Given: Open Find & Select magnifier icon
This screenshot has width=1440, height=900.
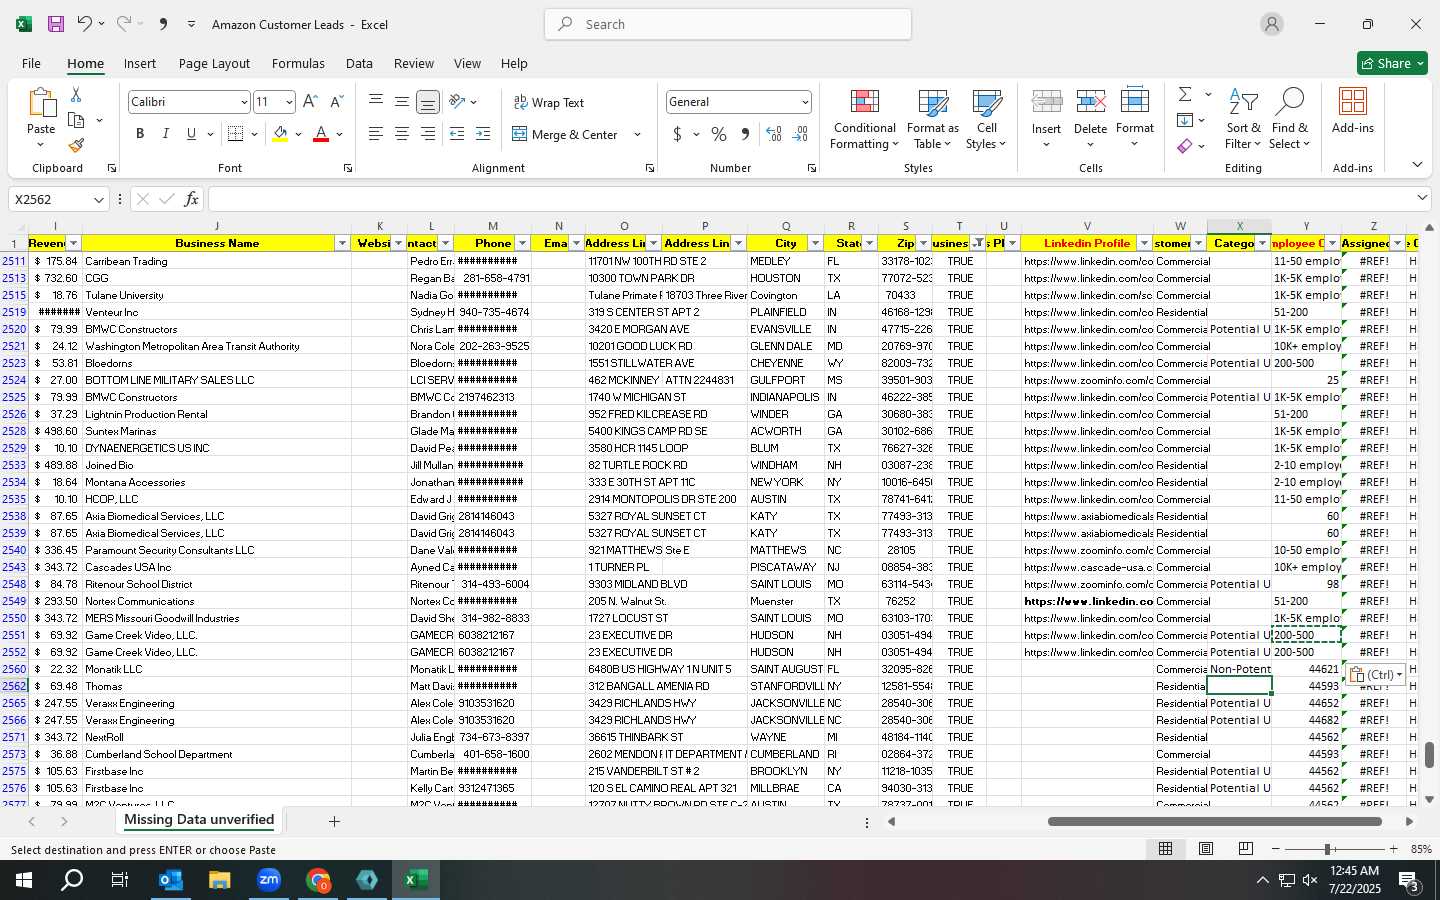Looking at the screenshot, I should (1290, 102).
